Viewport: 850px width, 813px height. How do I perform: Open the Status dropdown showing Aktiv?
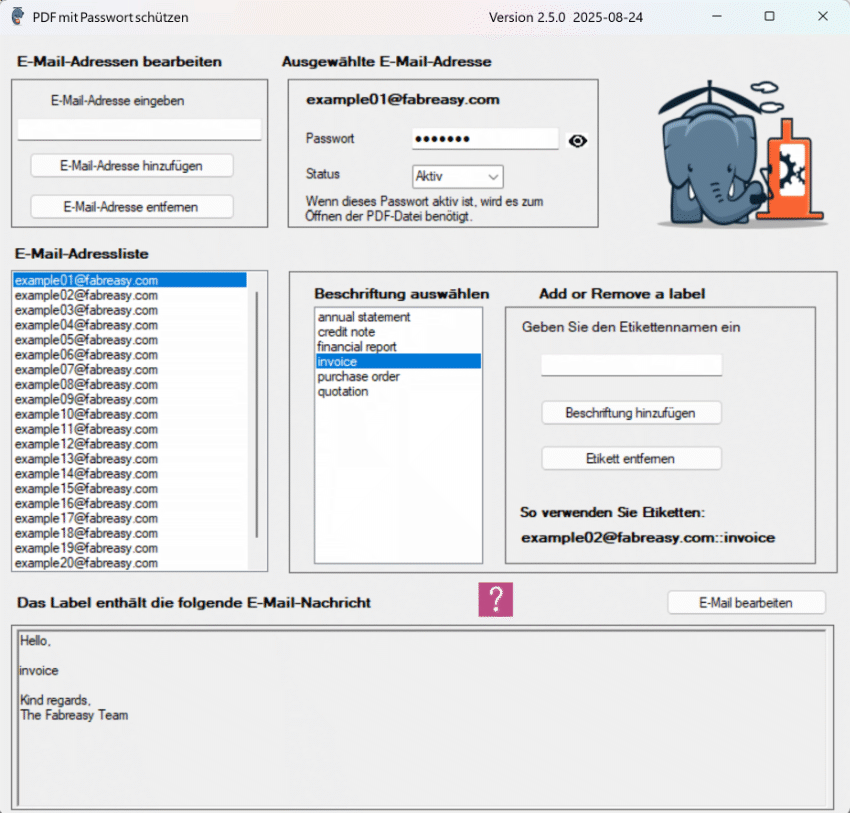pos(456,176)
